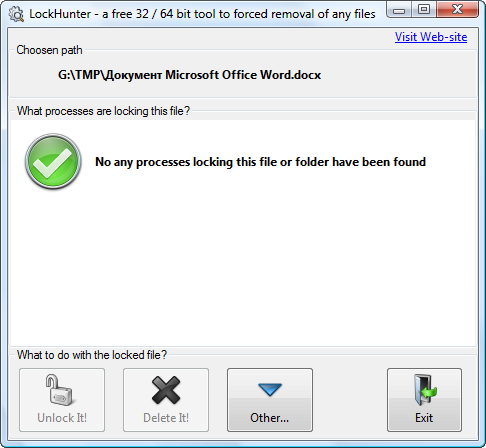Click the empty area of the process list
Screen dimensions: 486x448
point(243,267)
